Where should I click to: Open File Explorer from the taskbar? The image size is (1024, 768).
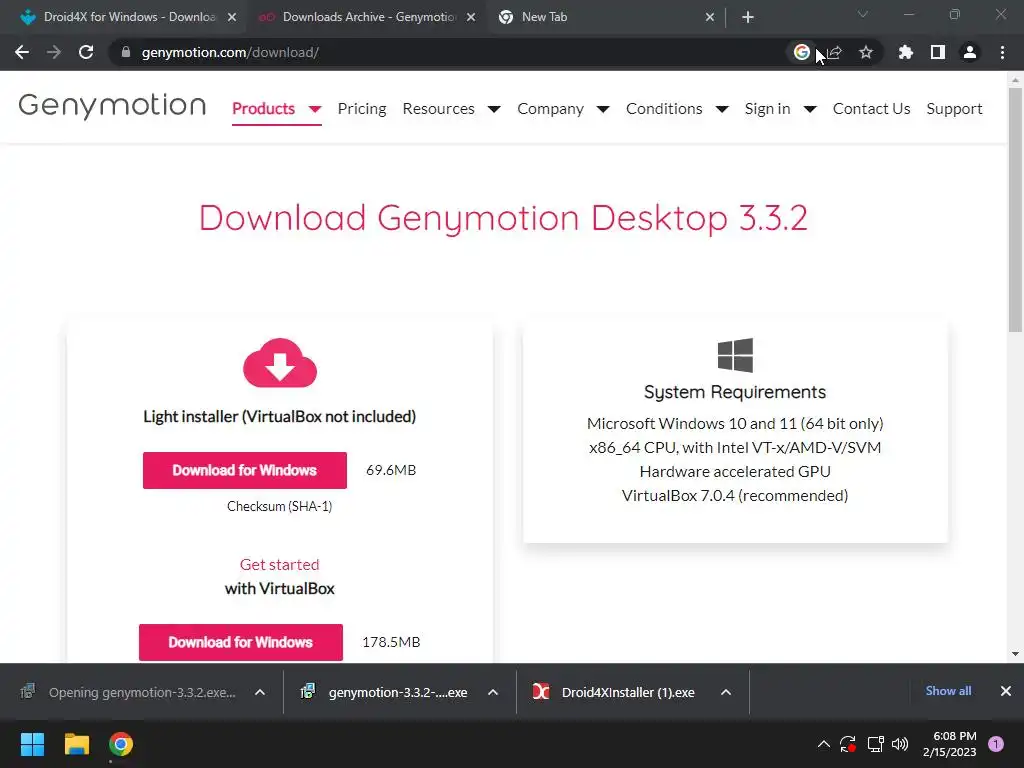pos(76,744)
